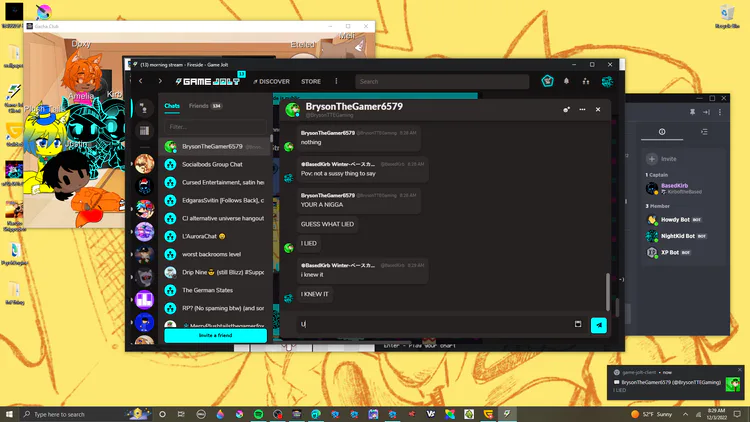Click the Game Jolt logo
This screenshot has width=750, height=422.
tap(208, 81)
